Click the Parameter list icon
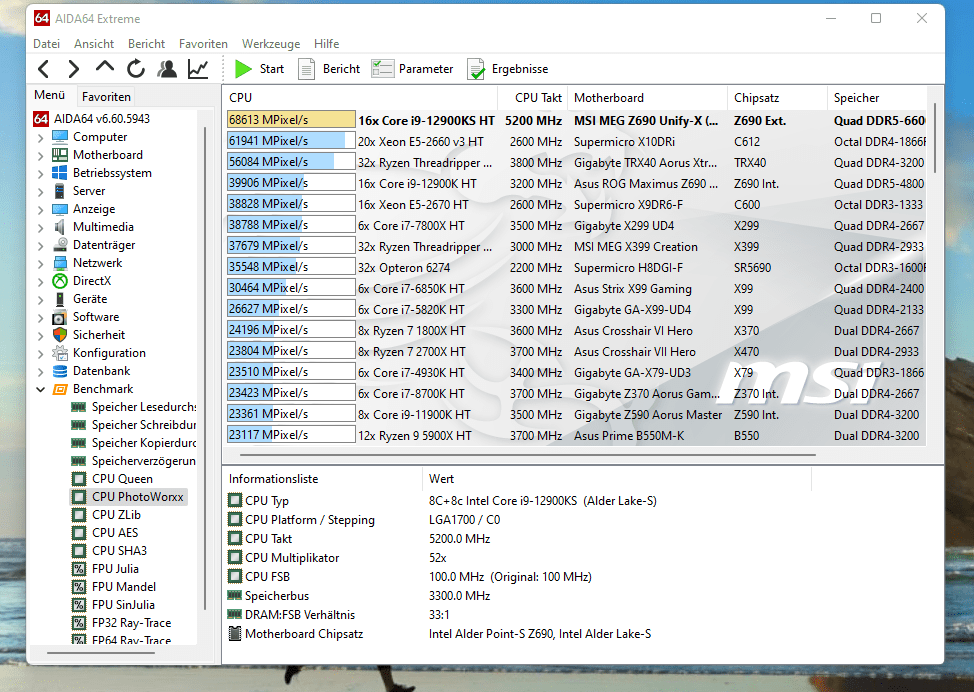Screen dimensions: 974x692 (382, 69)
